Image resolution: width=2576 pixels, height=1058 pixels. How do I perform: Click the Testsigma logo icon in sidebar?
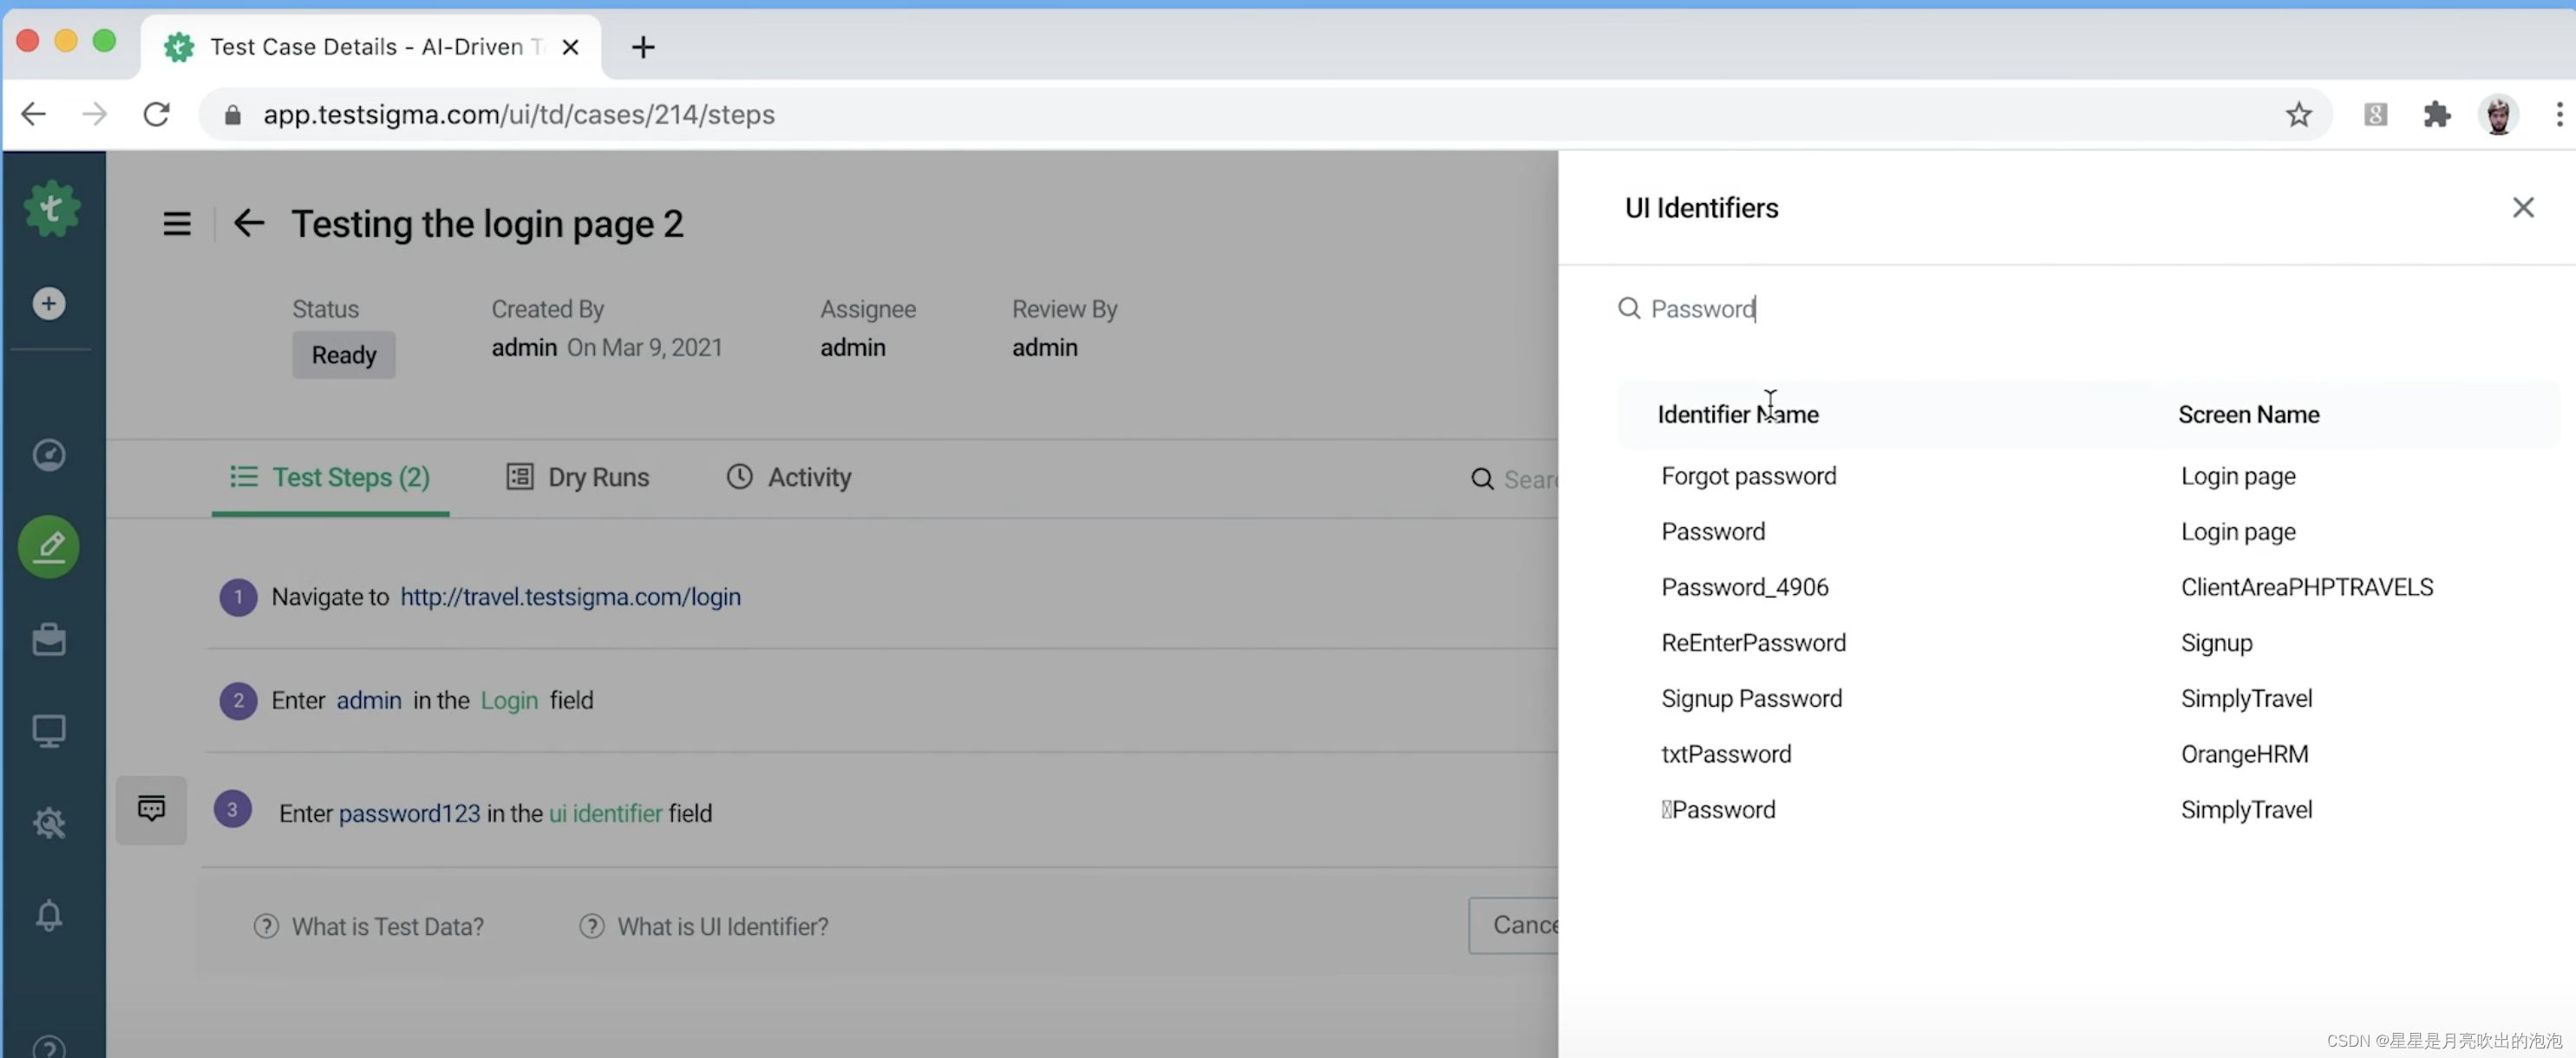(x=52, y=209)
